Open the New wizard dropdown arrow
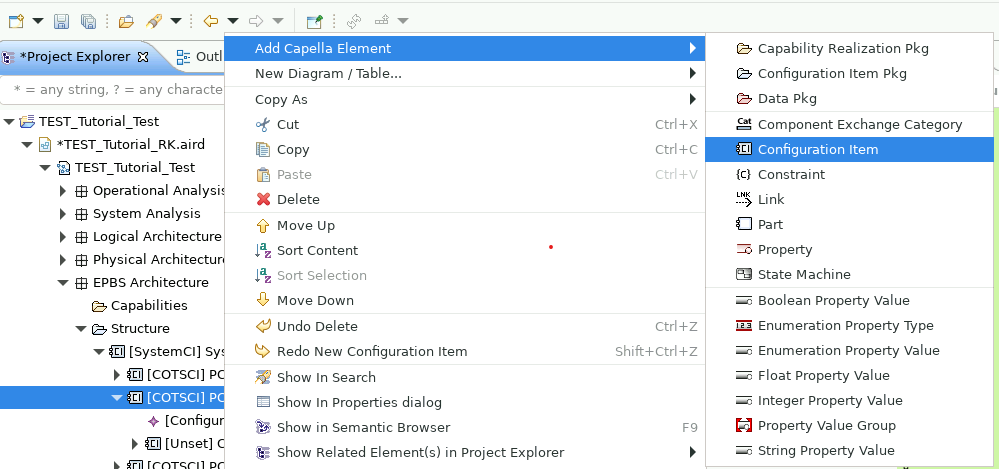 [38, 21]
